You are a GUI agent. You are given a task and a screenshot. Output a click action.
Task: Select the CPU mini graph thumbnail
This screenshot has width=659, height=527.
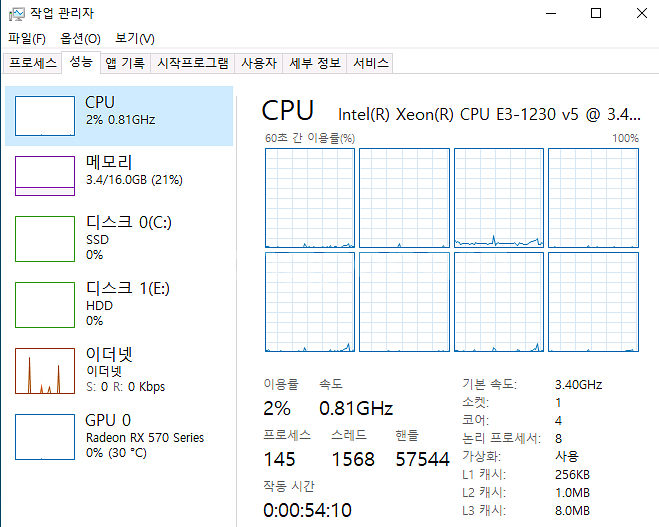click(x=45, y=116)
